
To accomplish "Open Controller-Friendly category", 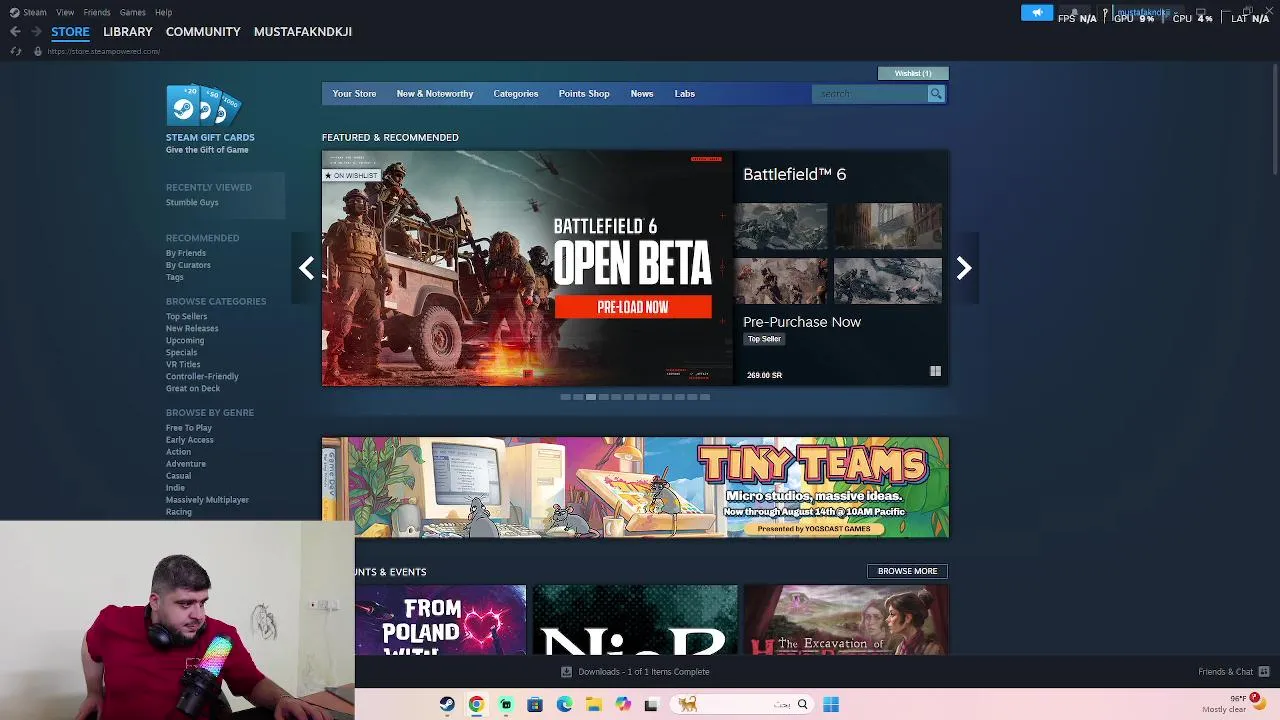I will (202, 377).
